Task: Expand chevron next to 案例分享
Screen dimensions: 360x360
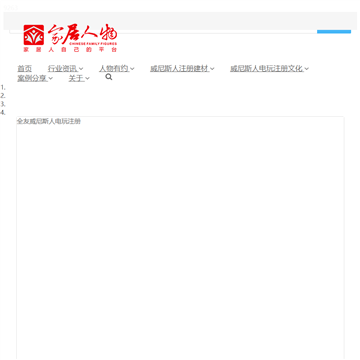Action: 51,79
